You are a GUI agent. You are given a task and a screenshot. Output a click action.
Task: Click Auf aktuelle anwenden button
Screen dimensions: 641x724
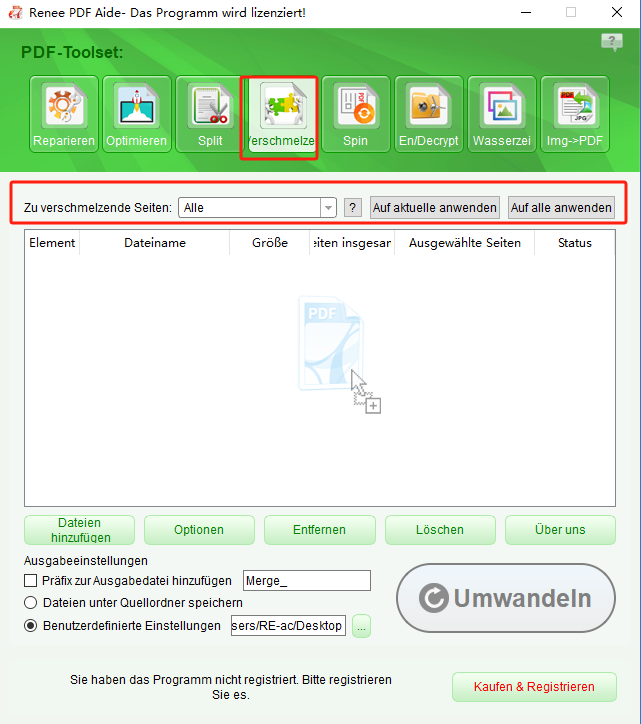coord(435,208)
